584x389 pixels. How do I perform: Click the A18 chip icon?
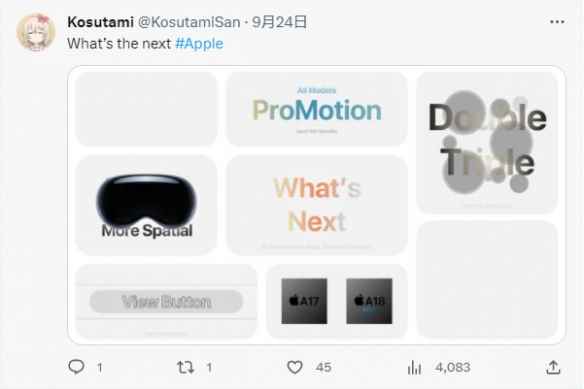369,301
